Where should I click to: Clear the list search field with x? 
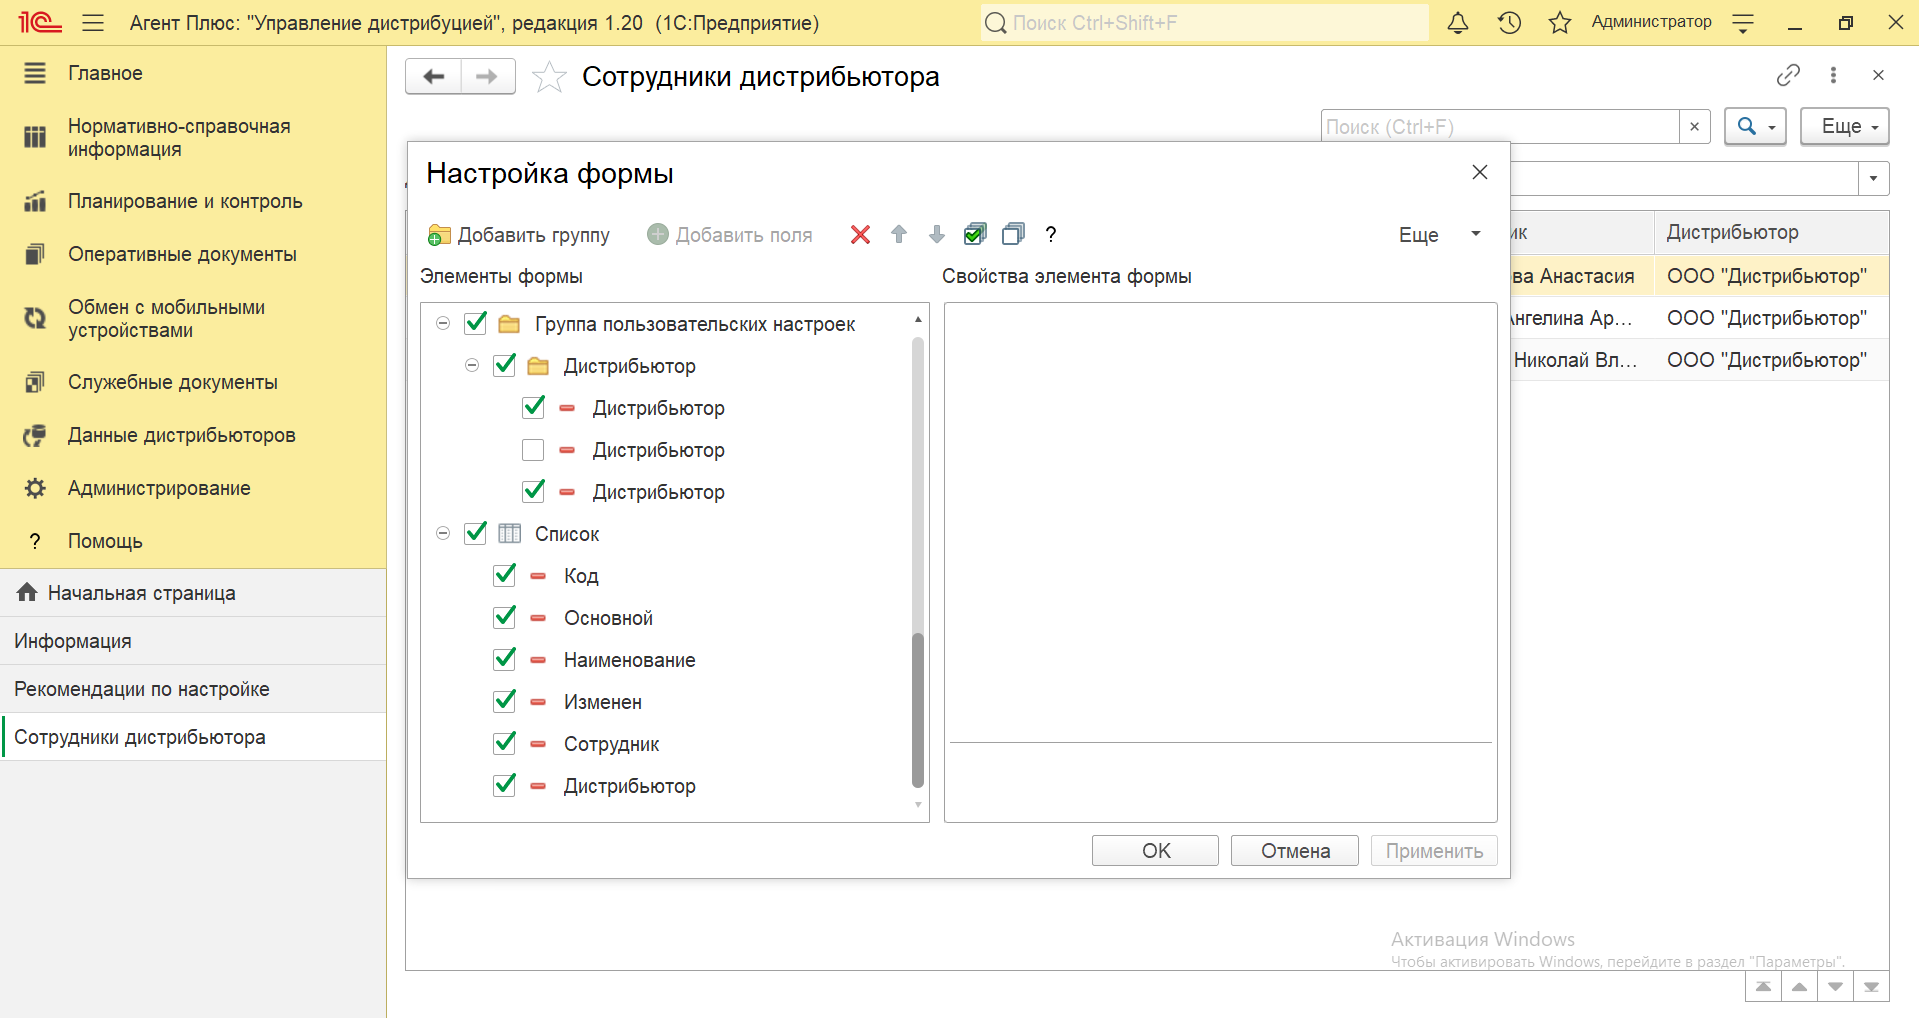tap(1694, 127)
